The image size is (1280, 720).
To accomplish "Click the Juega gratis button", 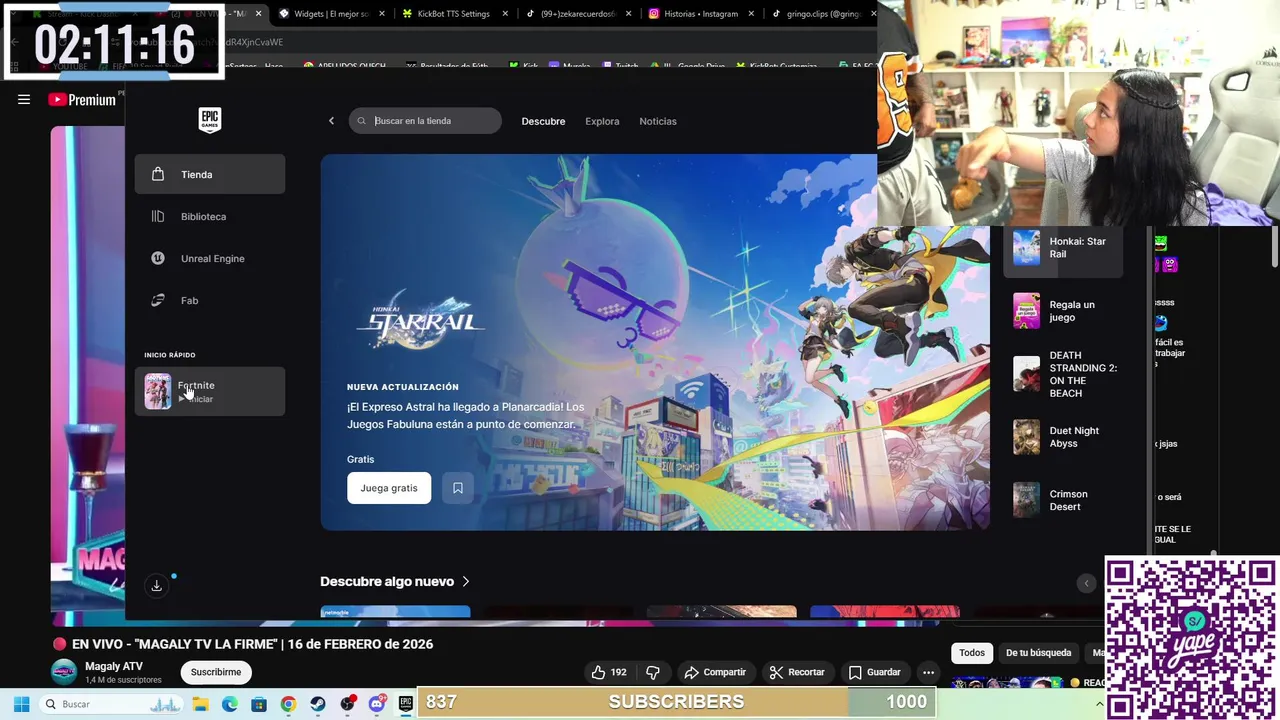I will pos(389,488).
